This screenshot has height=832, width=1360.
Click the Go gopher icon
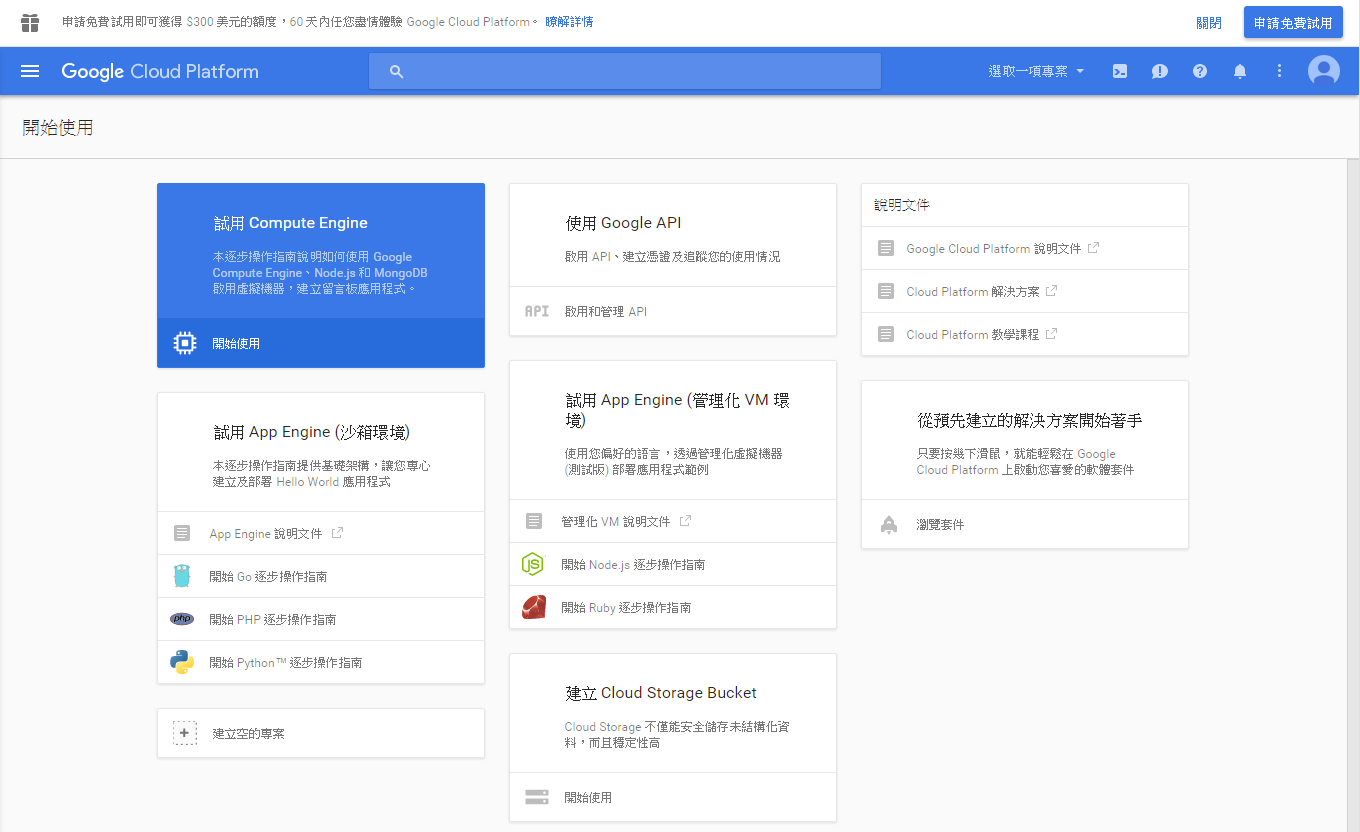[x=182, y=576]
